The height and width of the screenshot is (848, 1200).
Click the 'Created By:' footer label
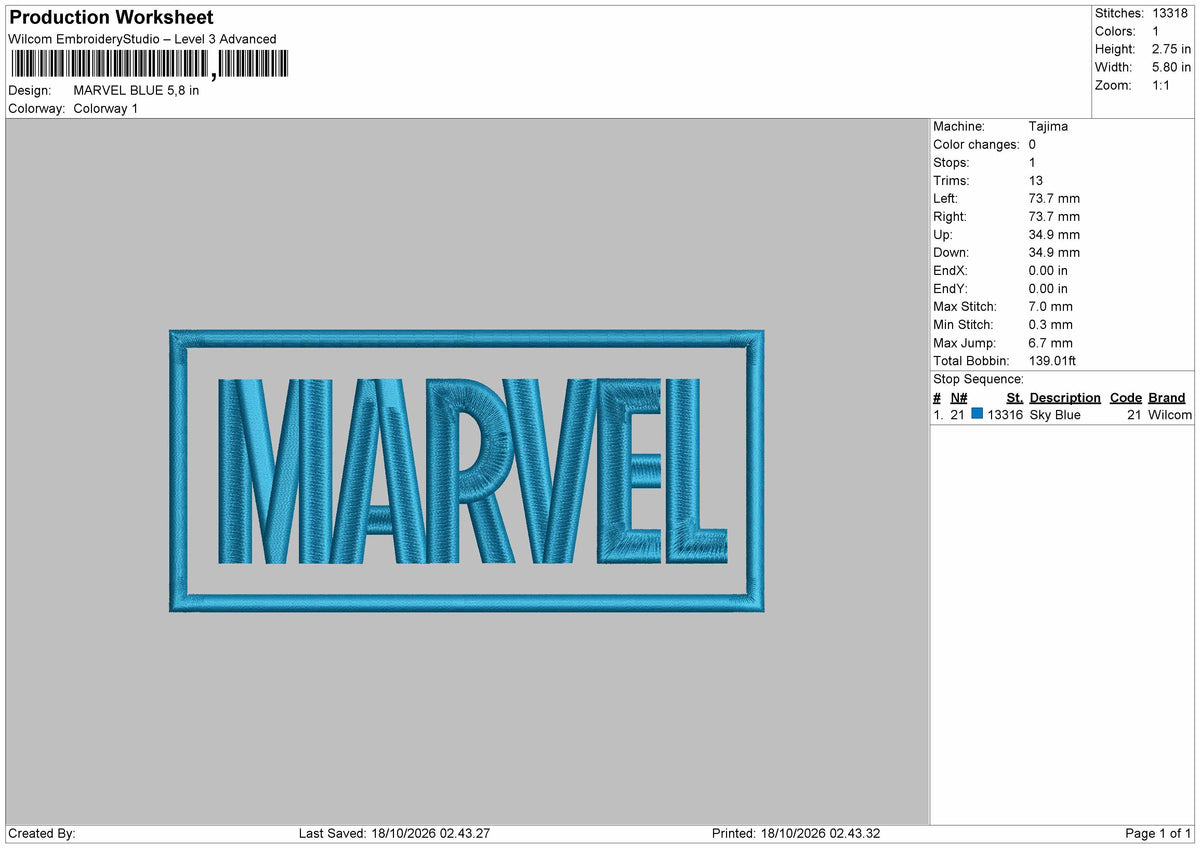42,833
